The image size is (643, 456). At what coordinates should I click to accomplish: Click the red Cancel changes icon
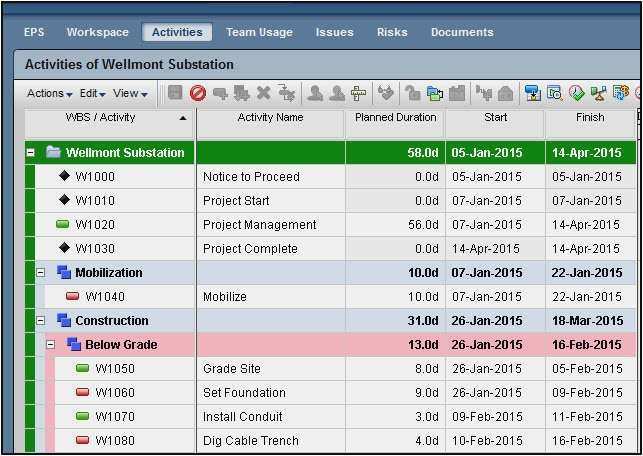click(x=198, y=94)
